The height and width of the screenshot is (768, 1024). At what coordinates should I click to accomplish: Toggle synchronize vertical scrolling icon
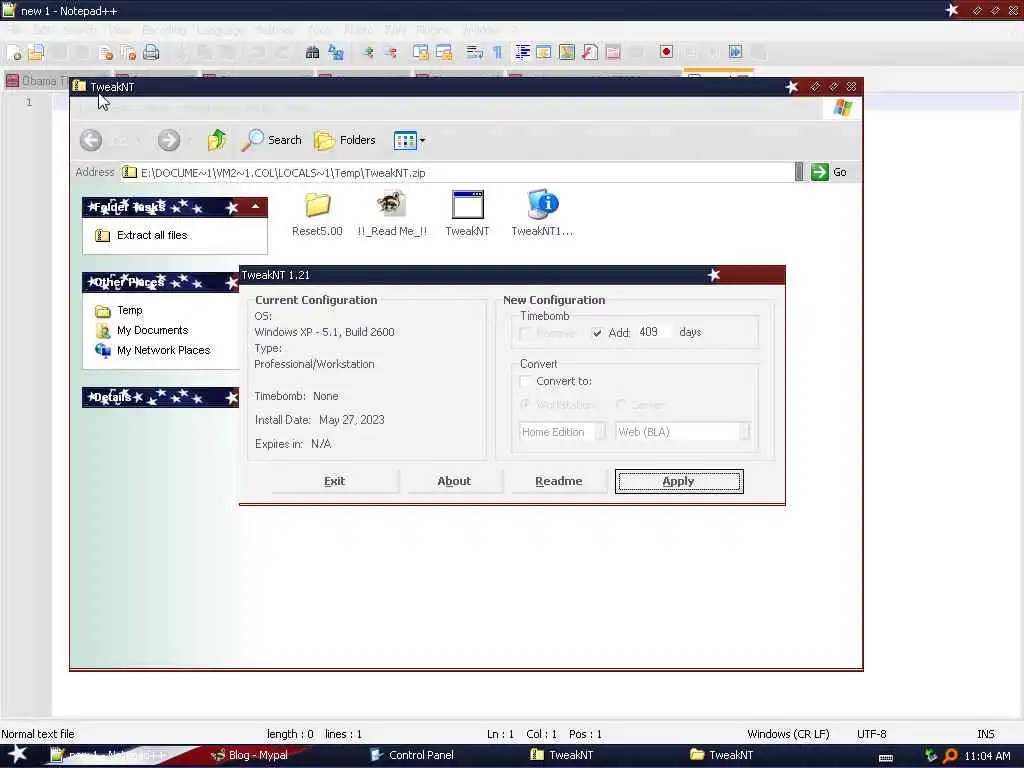pos(421,52)
